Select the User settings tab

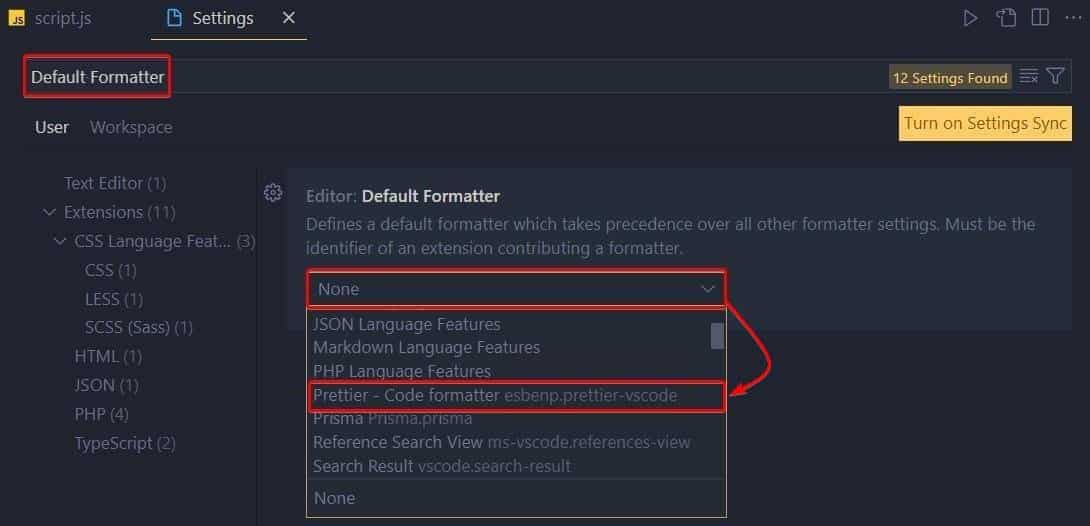[52, 127]
